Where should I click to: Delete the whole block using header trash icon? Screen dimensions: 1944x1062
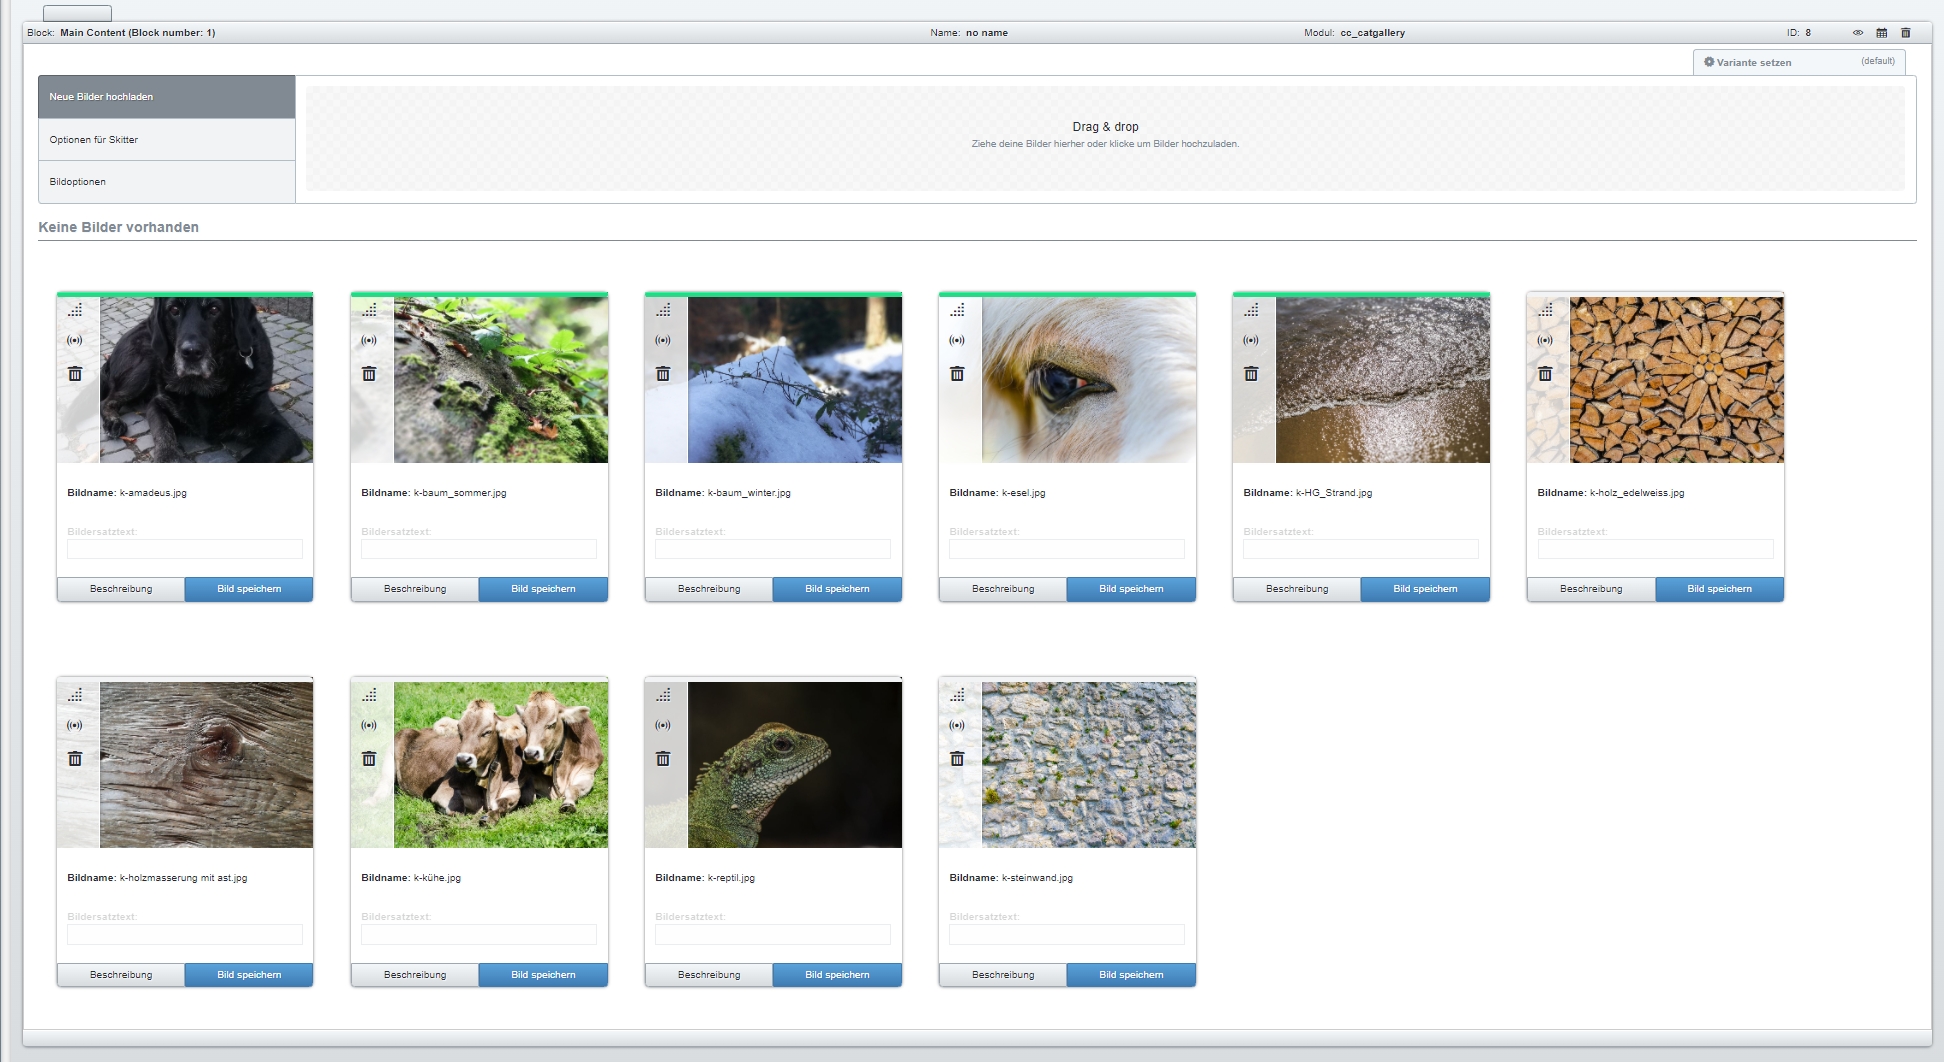click(1905, 33)
